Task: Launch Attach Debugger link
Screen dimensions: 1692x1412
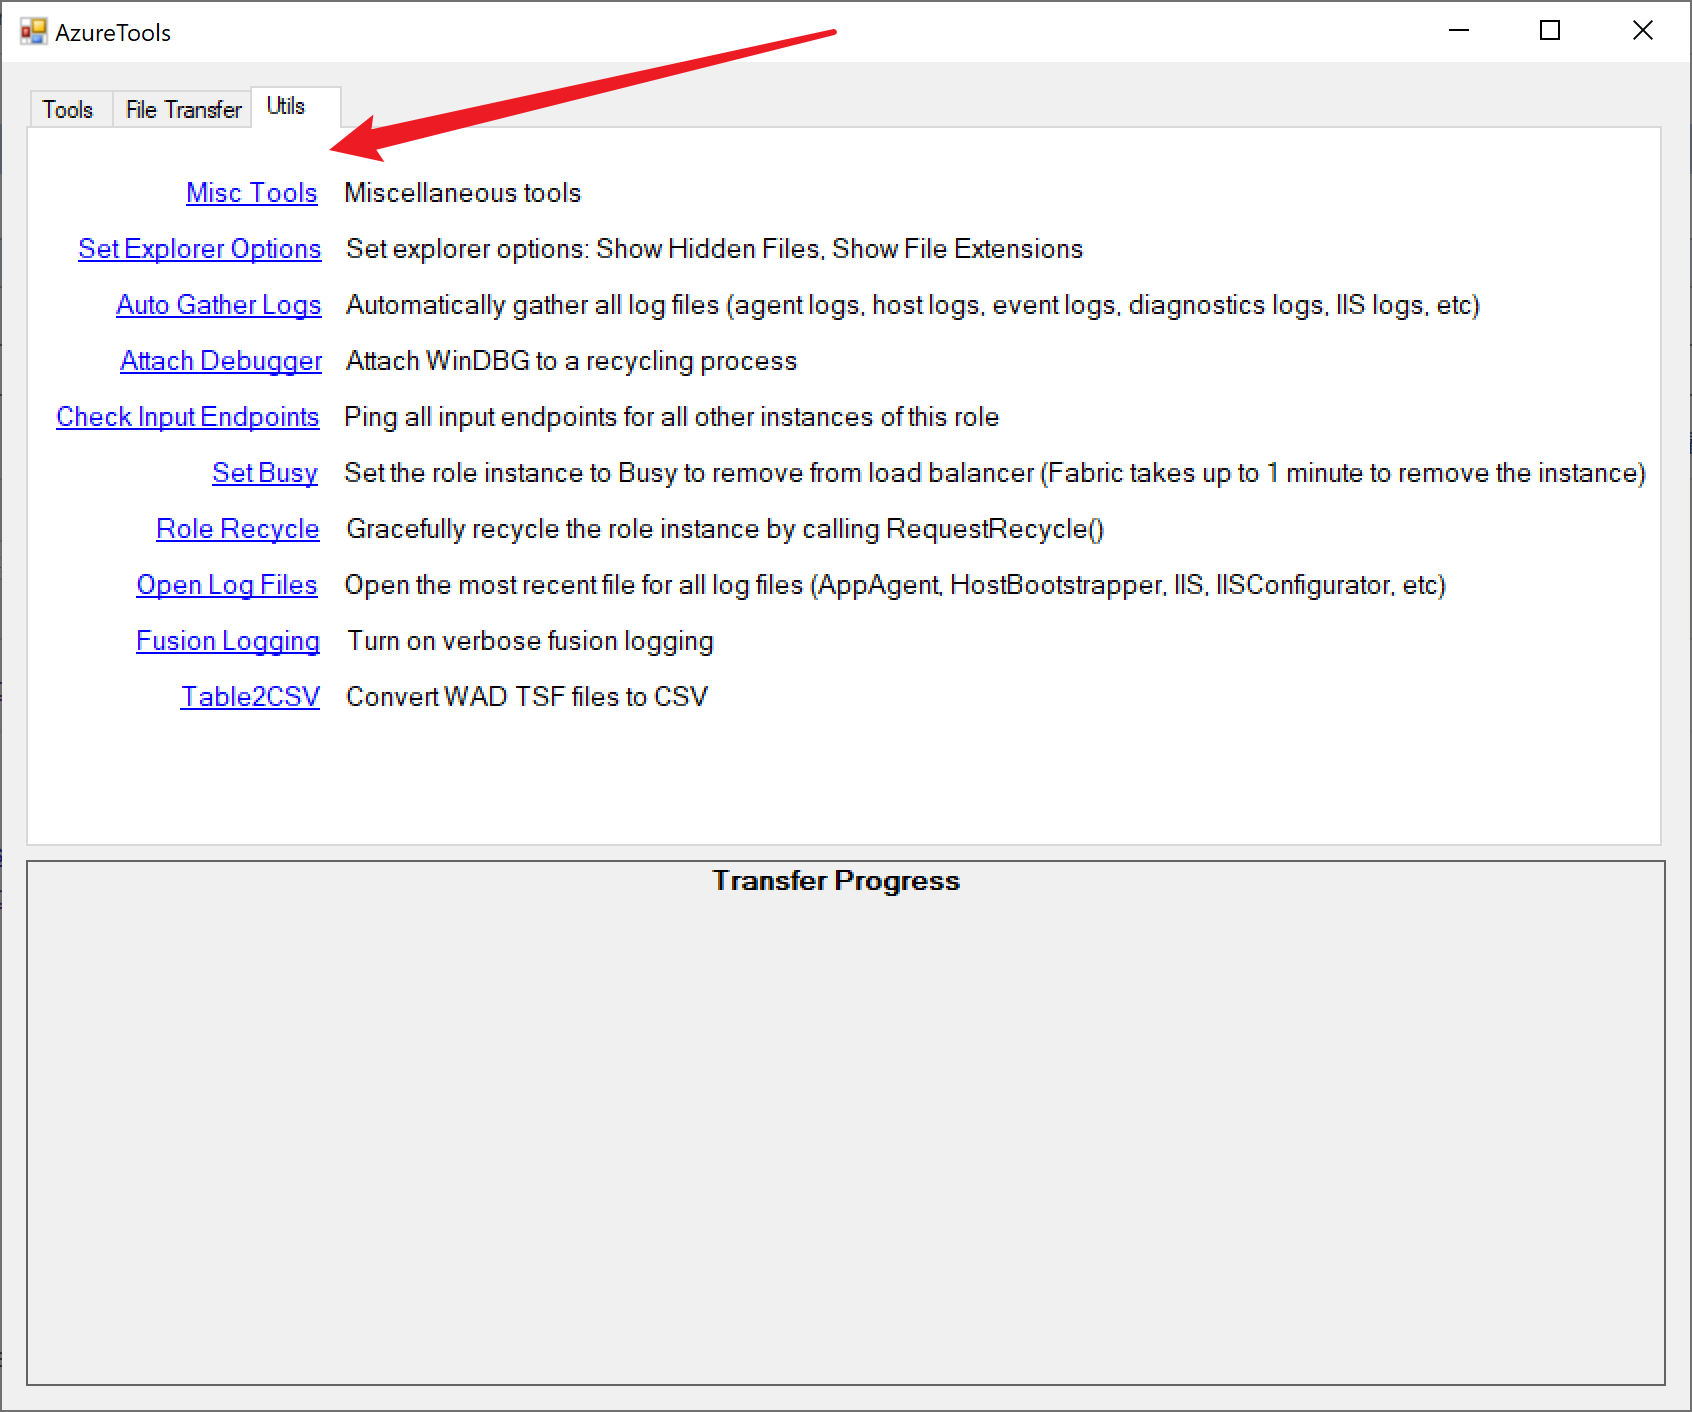Action: coord(221,361)
